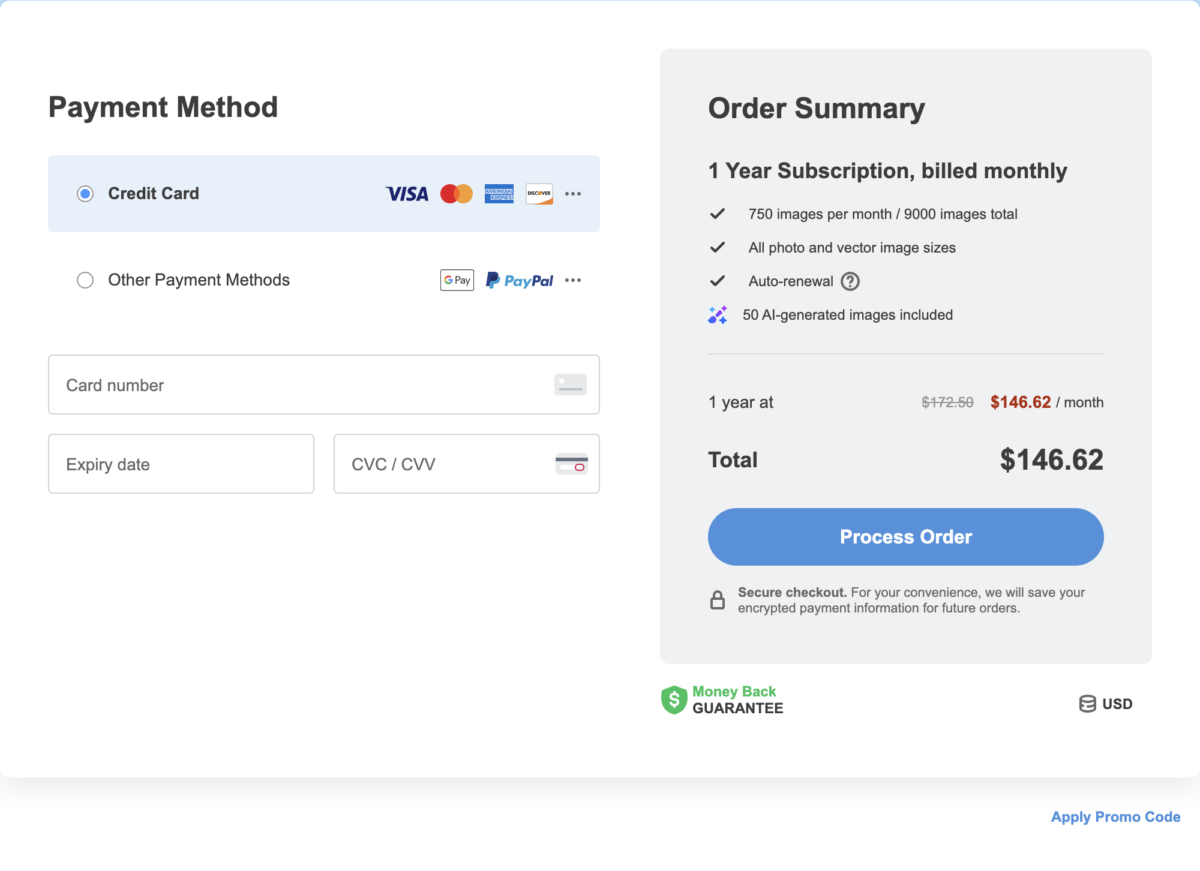Expand more credit card brands via ellipsis
Screen dimensions: 1200x871
tap(572, 193)
